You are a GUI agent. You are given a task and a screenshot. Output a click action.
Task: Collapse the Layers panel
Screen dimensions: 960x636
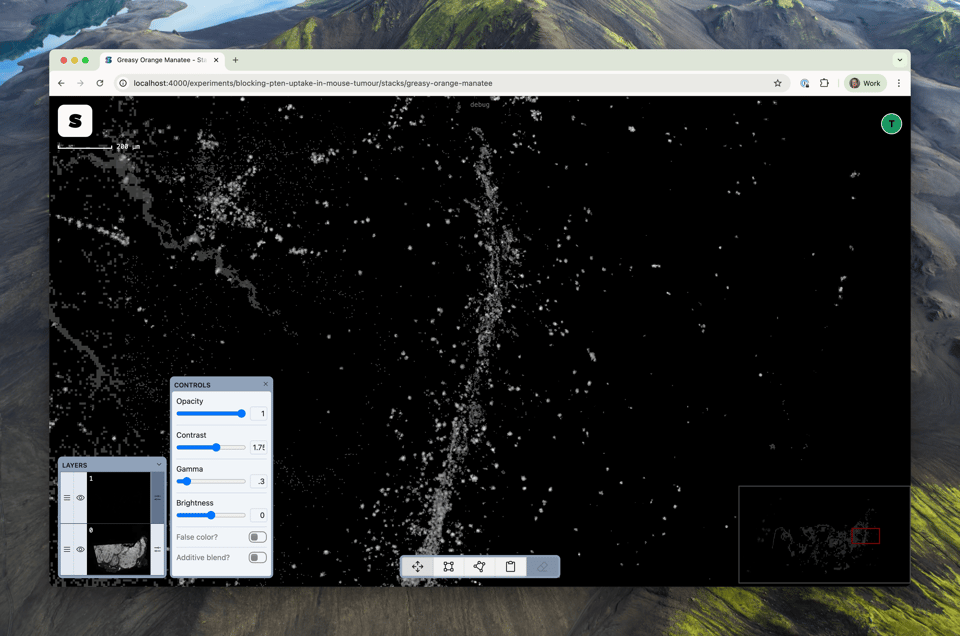tap(159, 465)
